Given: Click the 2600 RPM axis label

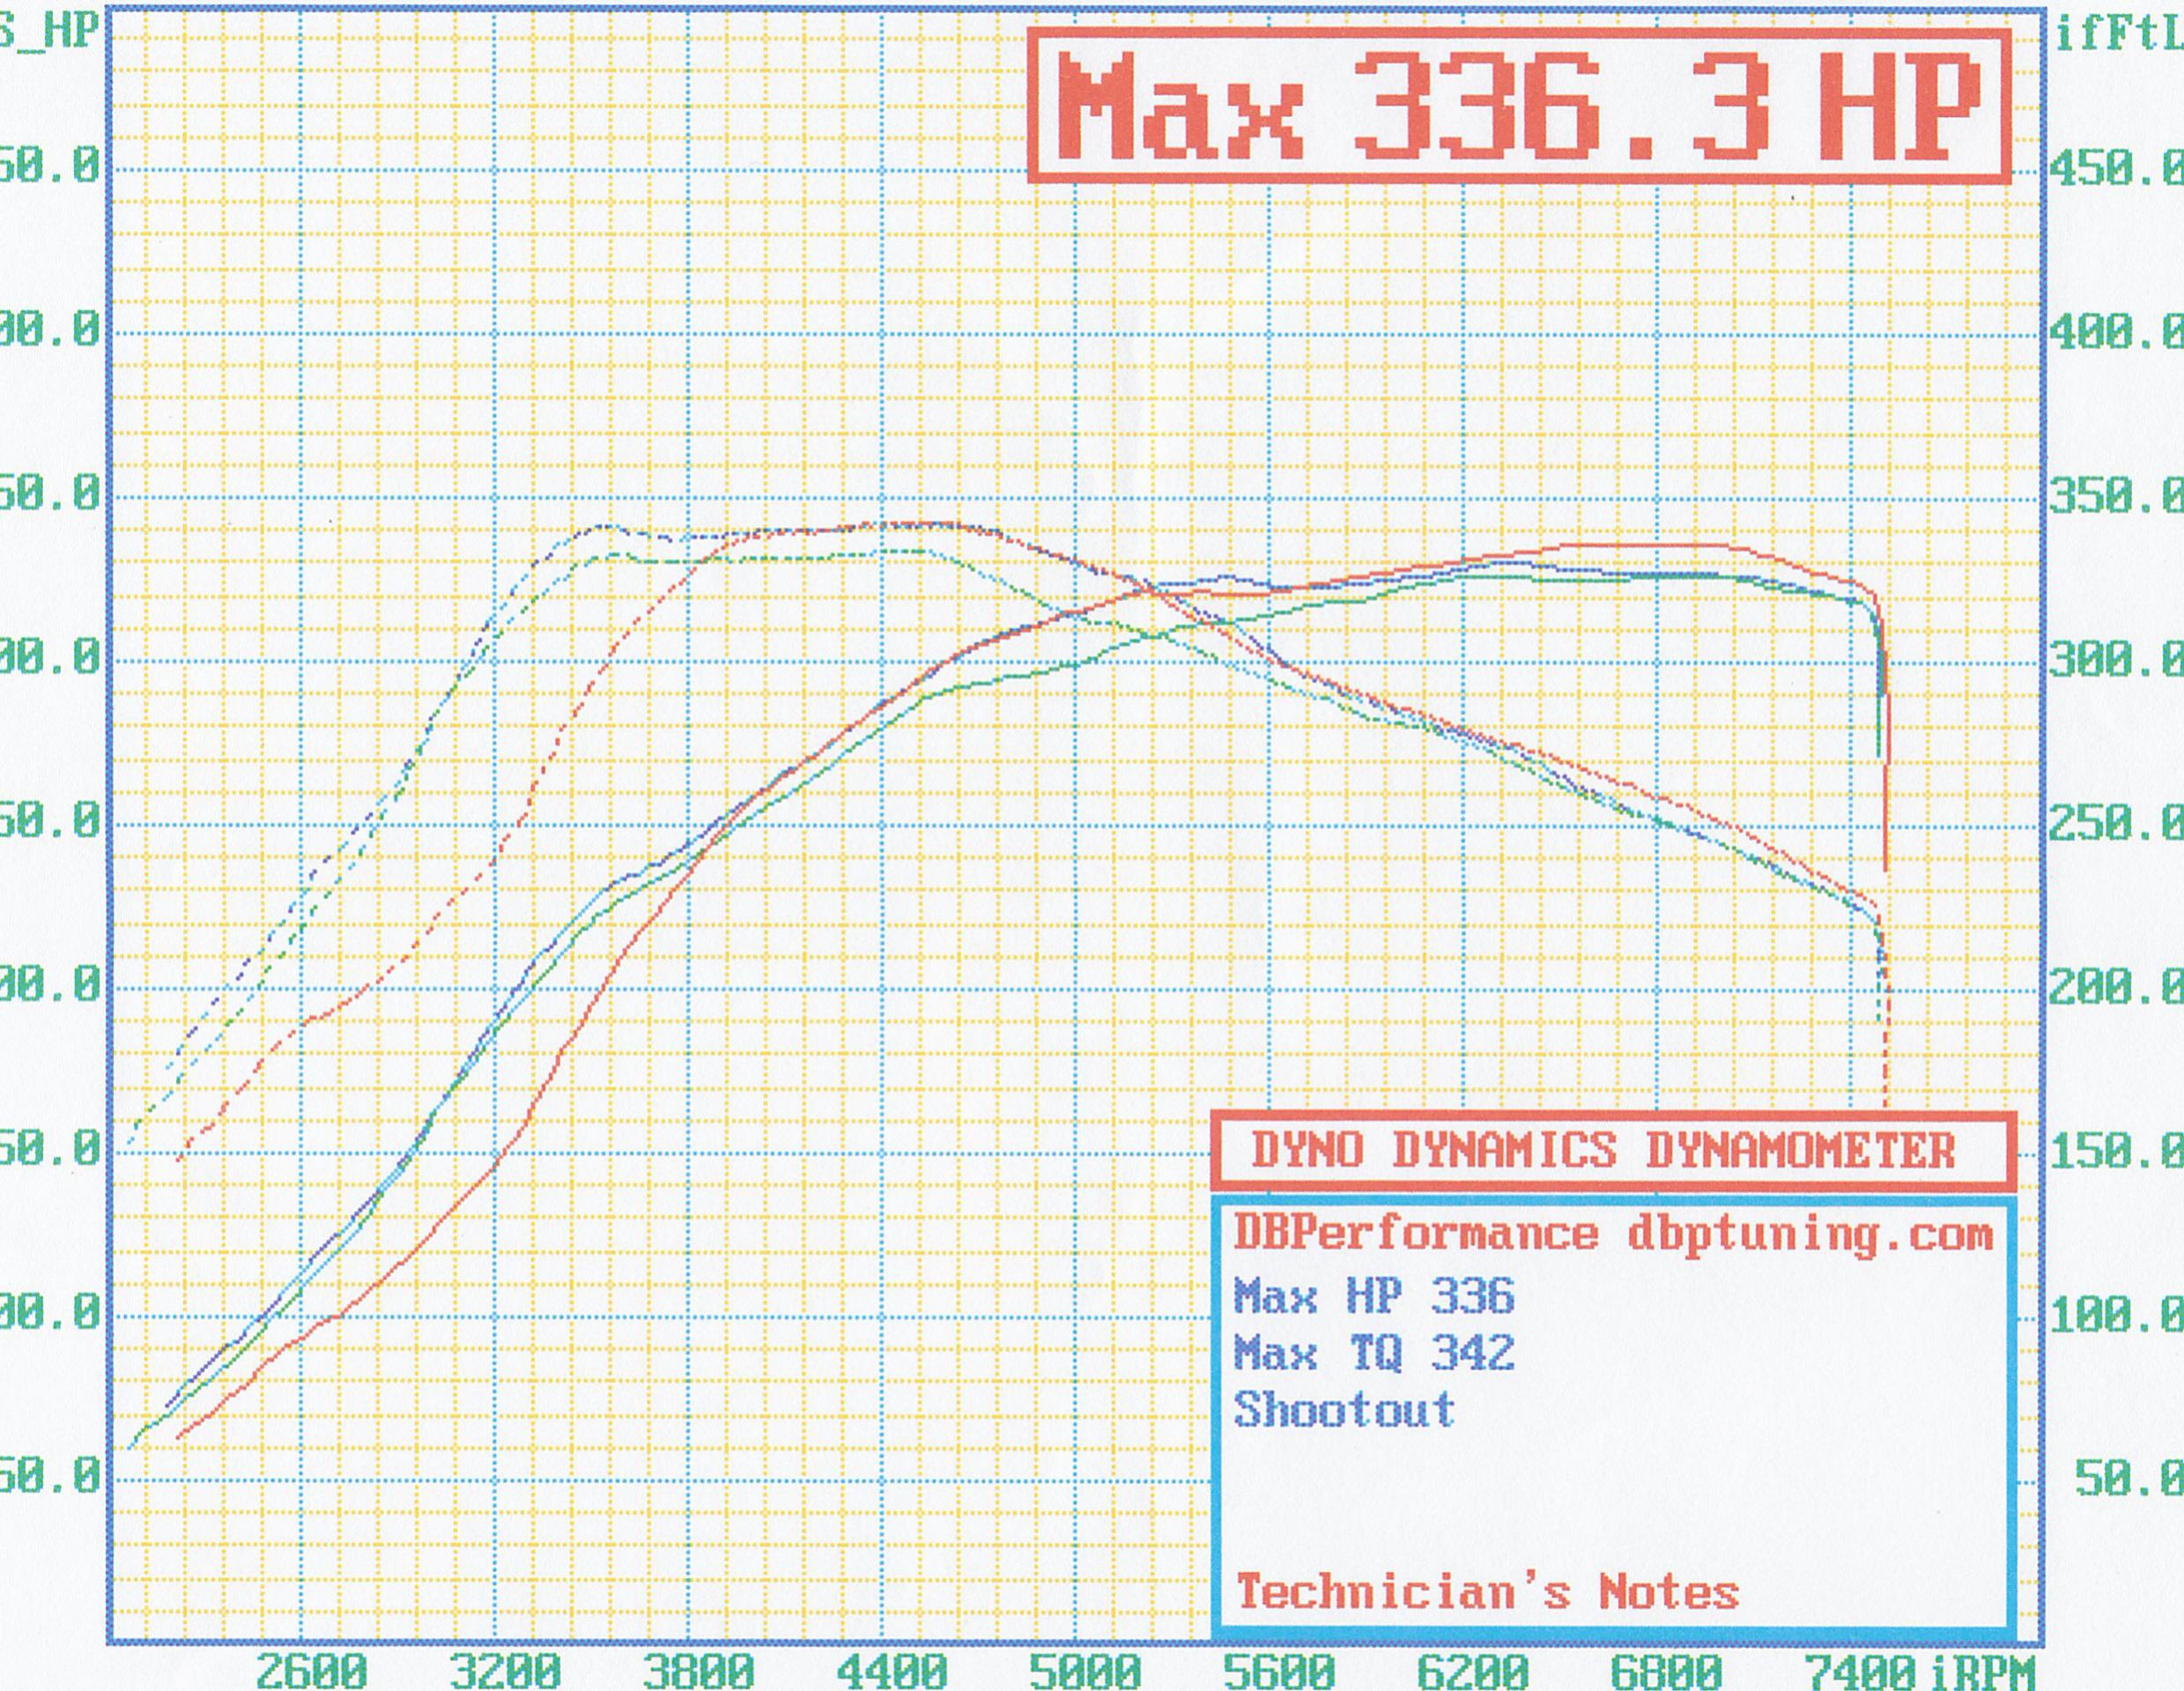Looking at the screenshot, I should tap(312, 1671).
